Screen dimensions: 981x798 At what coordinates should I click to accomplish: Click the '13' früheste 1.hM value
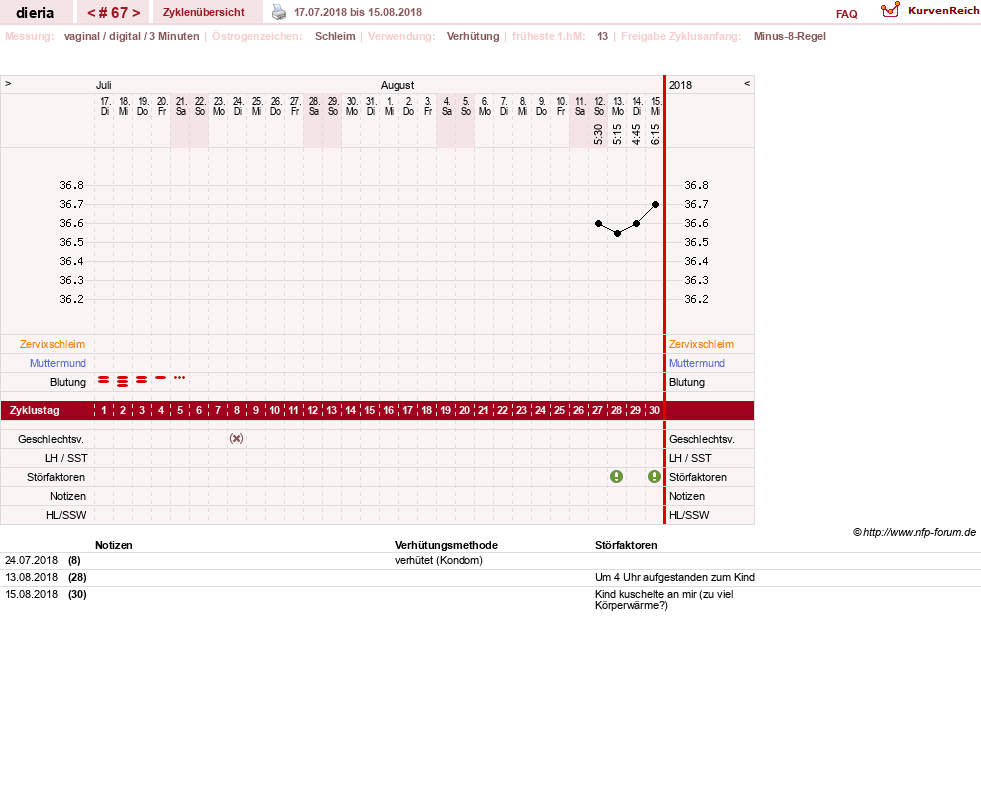click(602, 36)
